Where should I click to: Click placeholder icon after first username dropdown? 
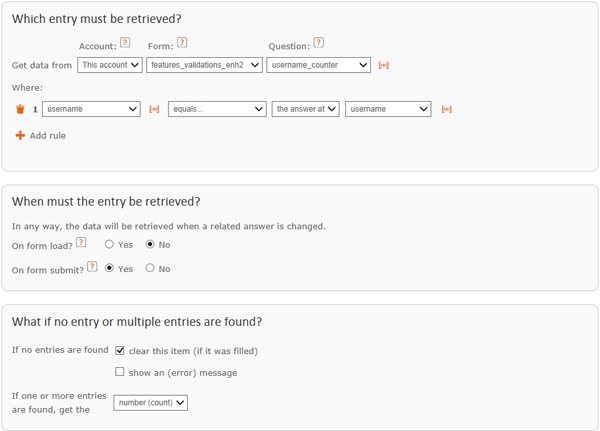[154, 109]
